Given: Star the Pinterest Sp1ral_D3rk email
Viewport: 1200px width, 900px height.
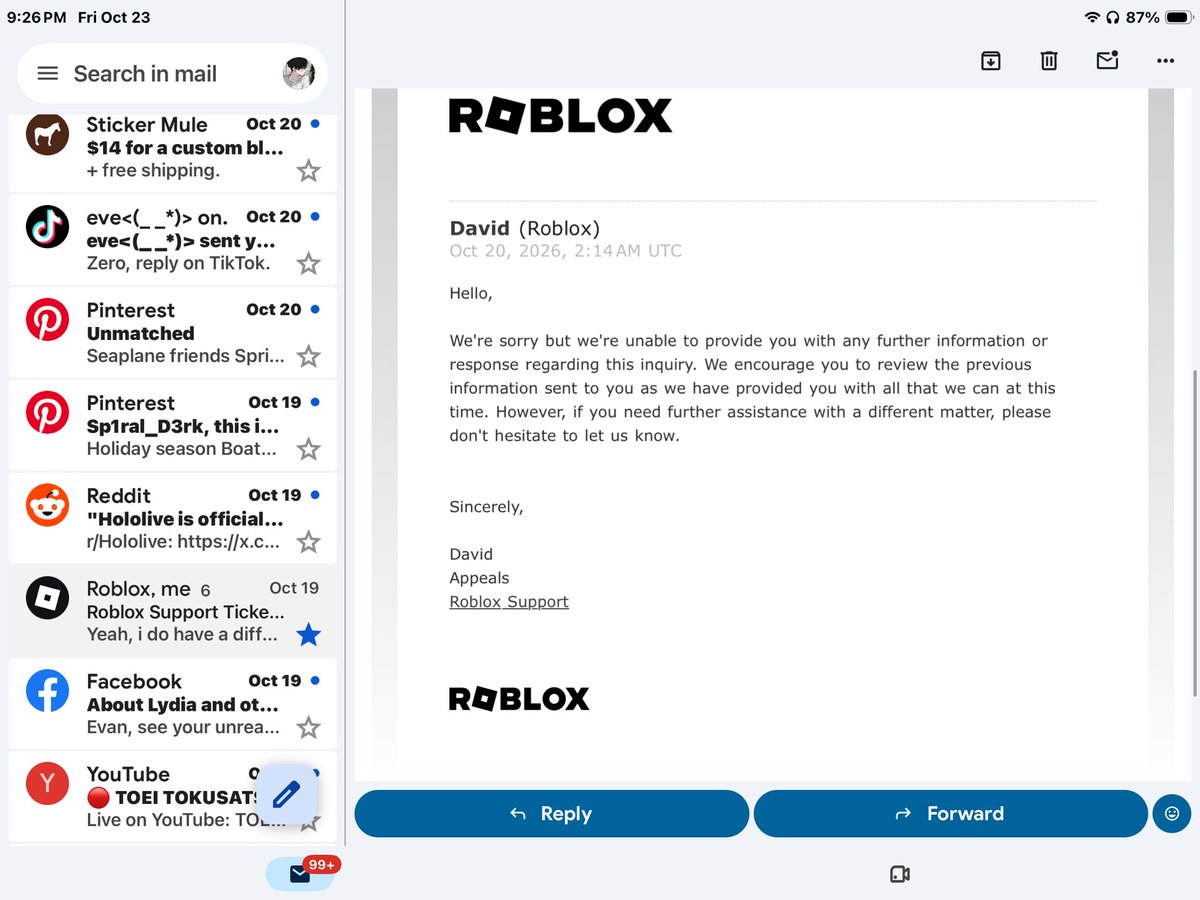Looking at the screenshot, I should (x=308, y=449).
